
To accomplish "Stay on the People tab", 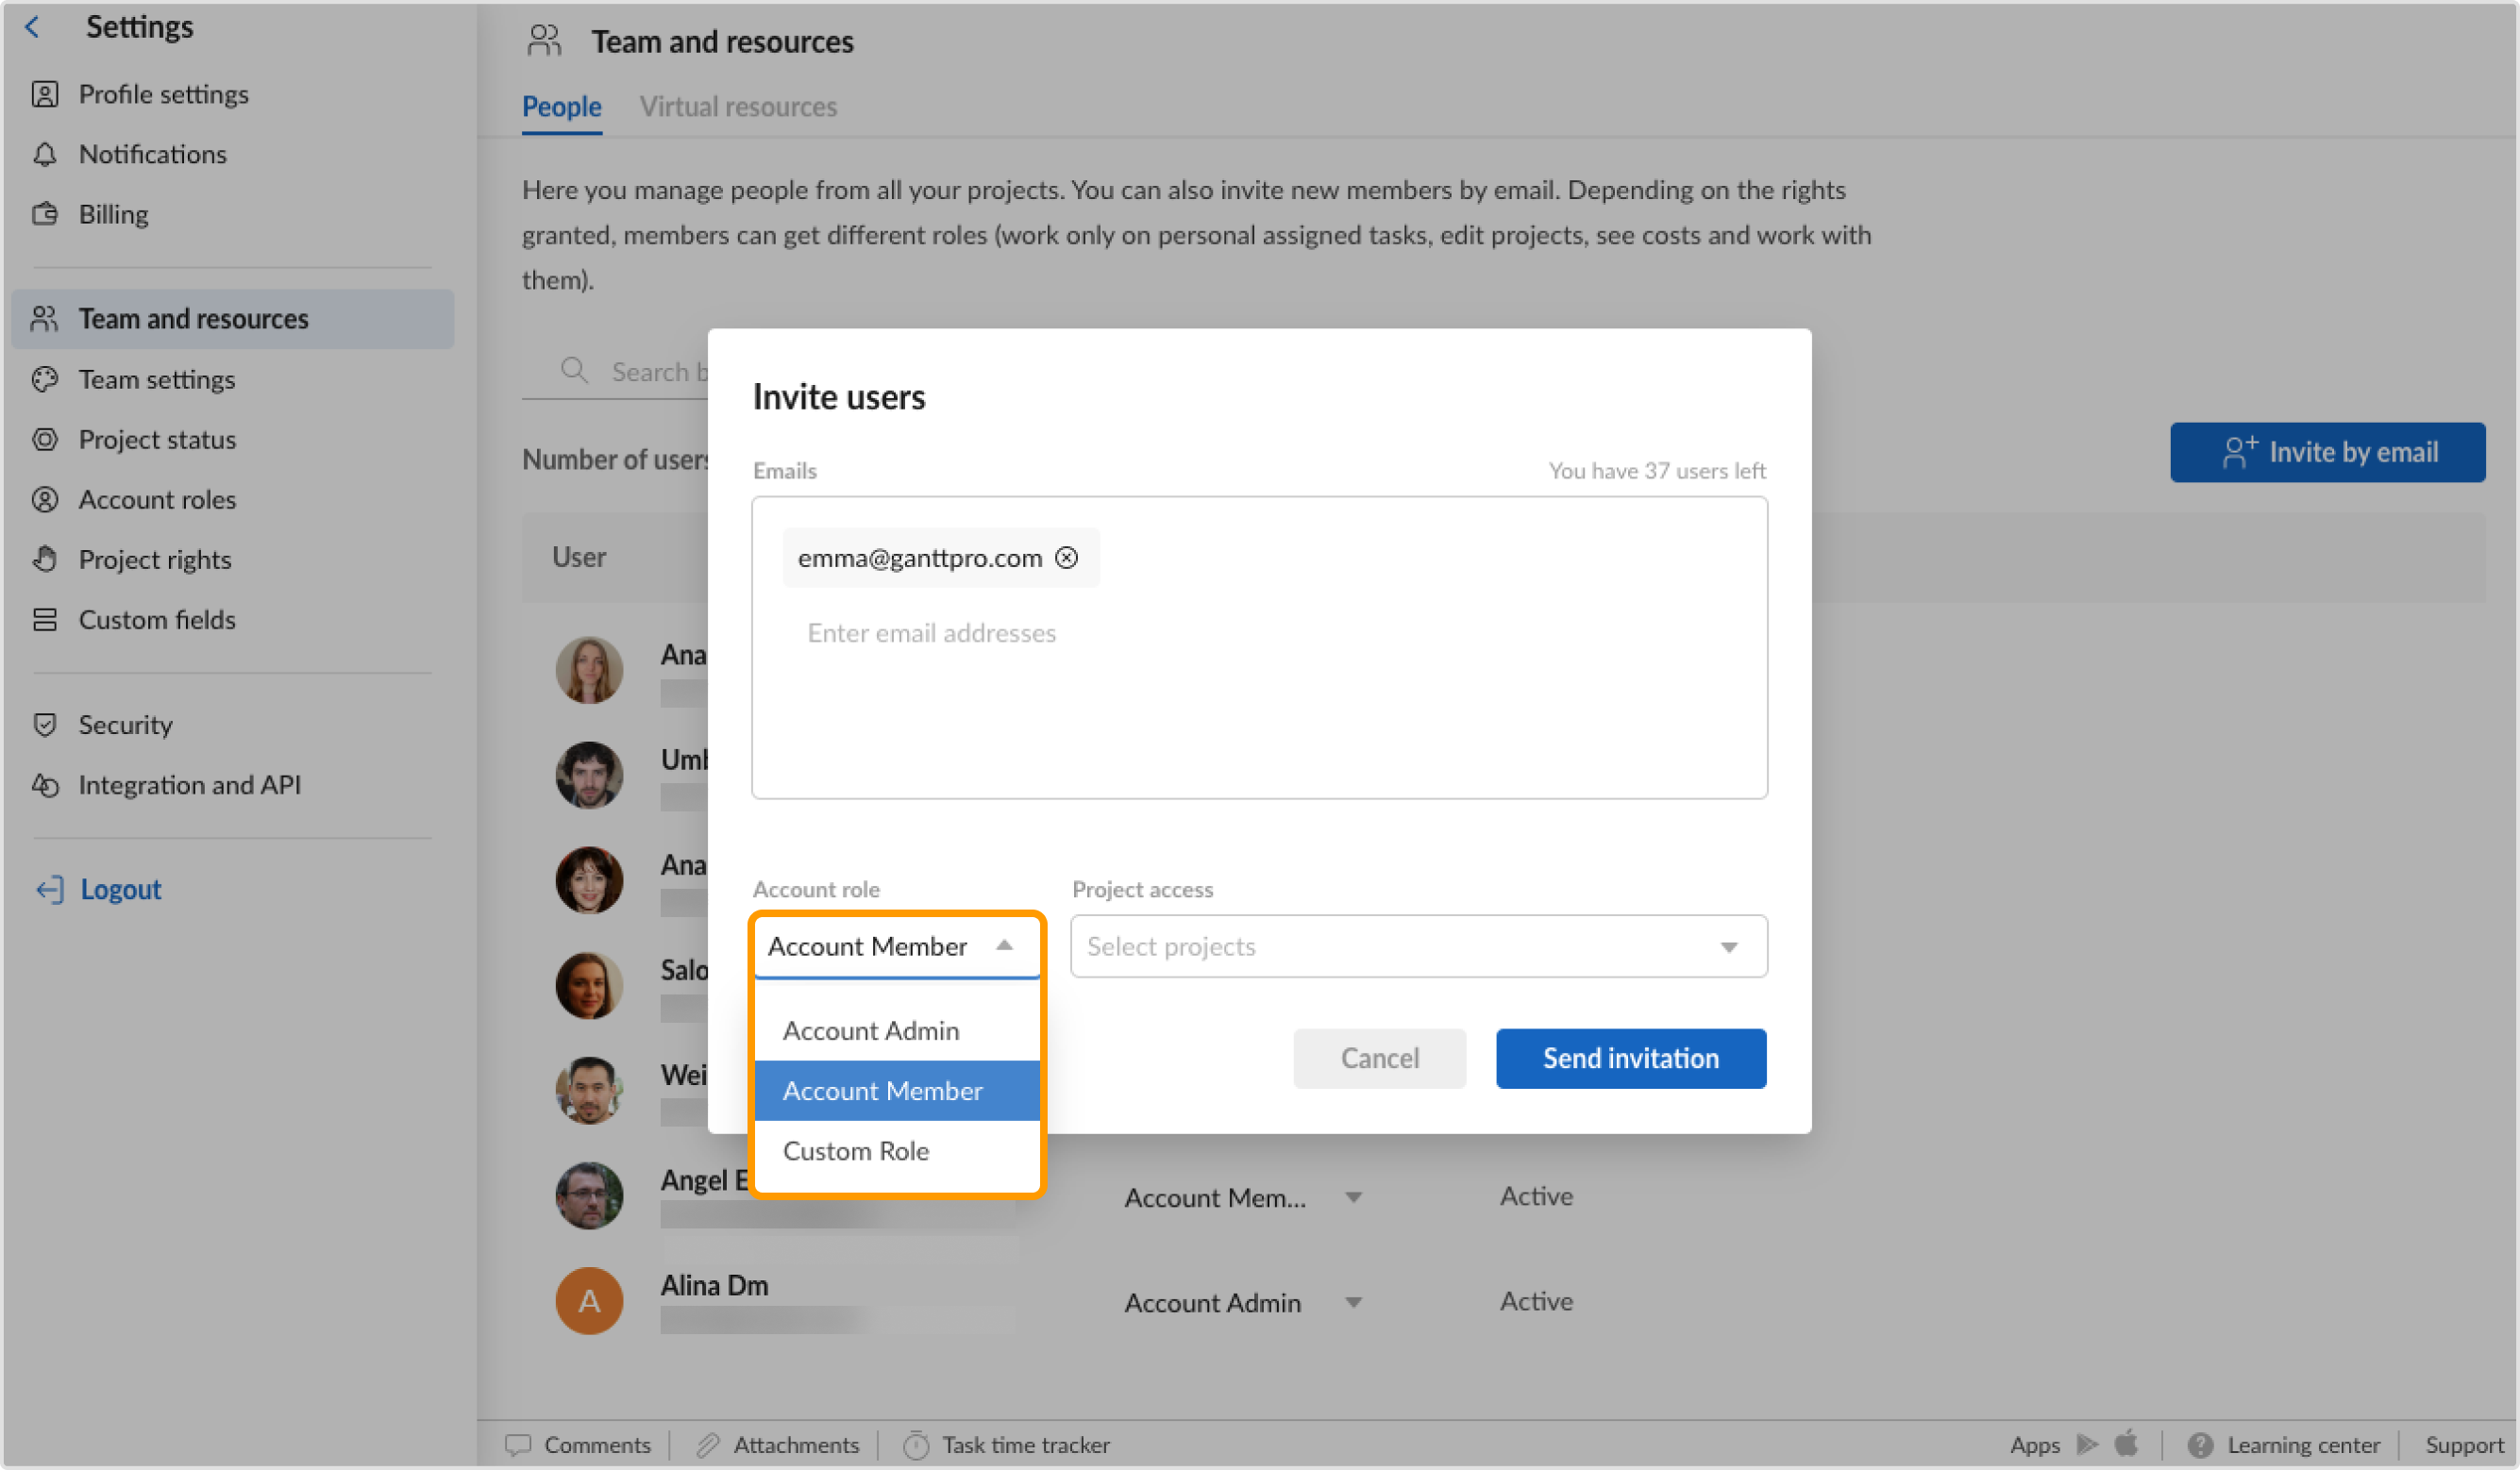I will point(561,106).
